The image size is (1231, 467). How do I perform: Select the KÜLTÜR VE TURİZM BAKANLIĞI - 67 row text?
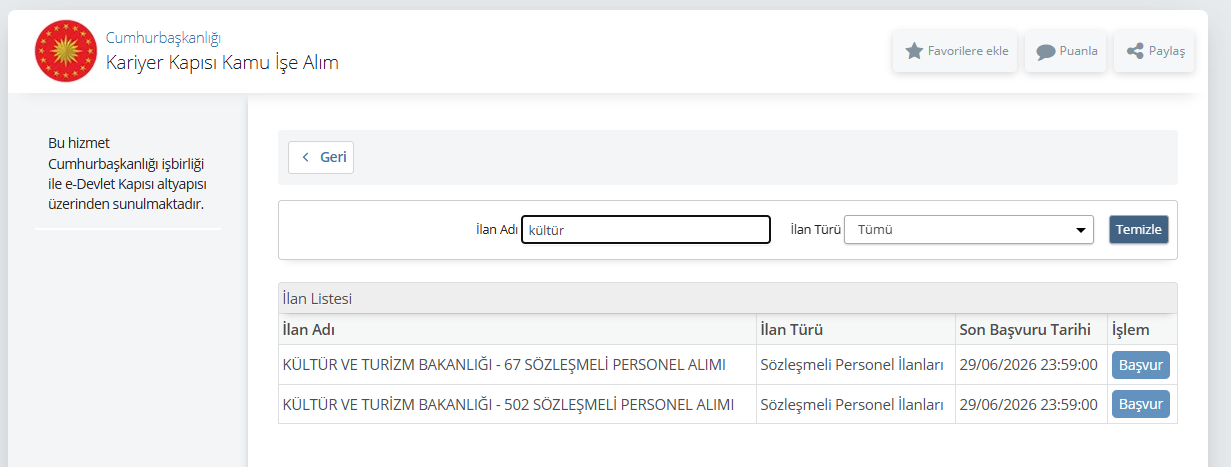(x=504, y=365)
